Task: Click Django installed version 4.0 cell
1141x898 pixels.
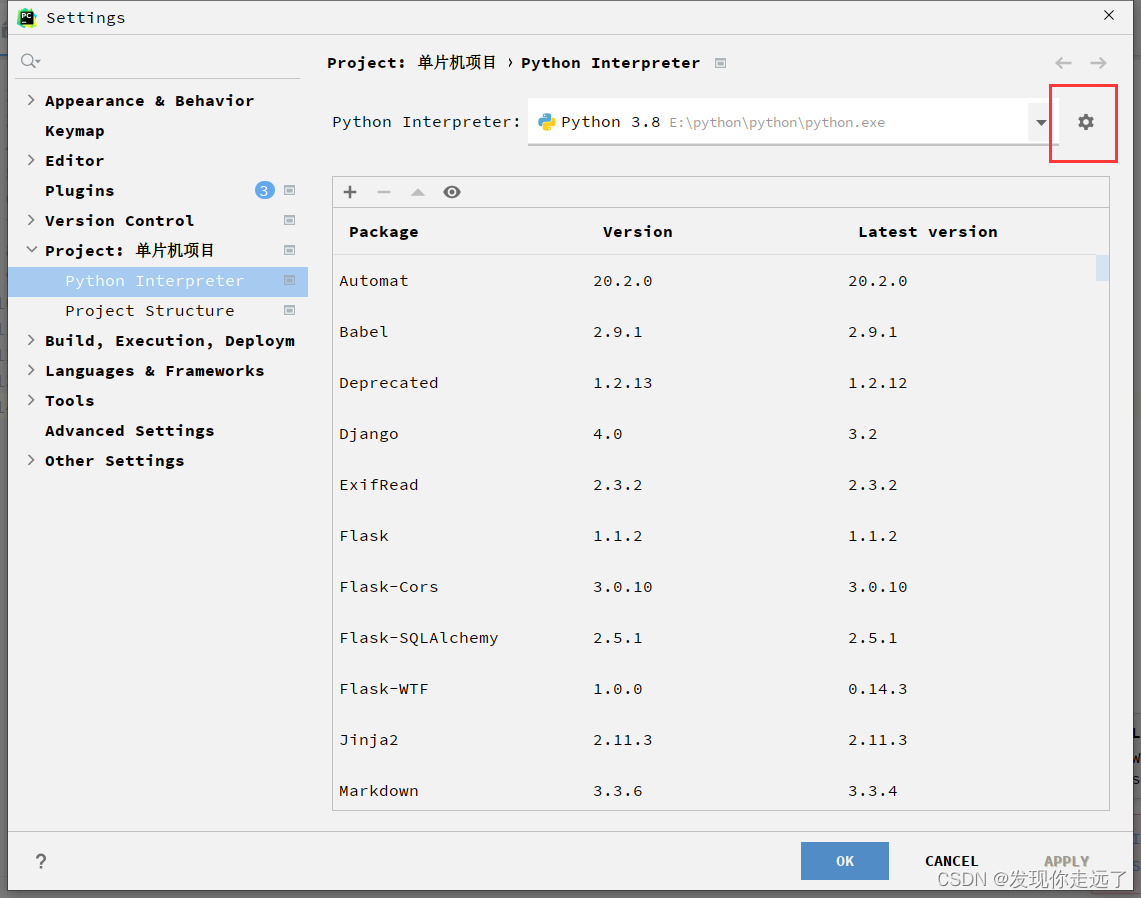Action: click(x=608, y=434)
